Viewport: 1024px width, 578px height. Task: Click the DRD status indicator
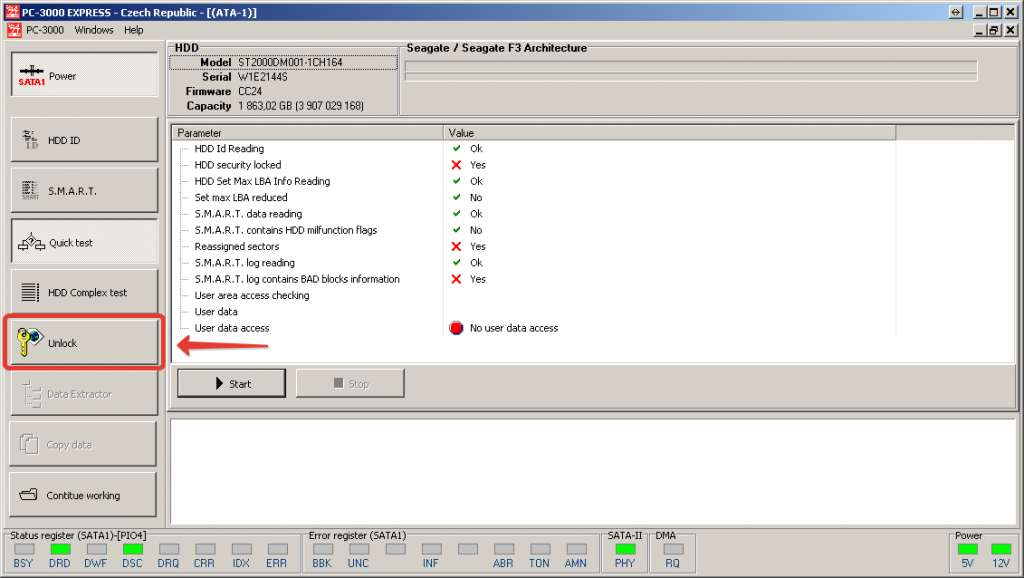tap(60, 549)
